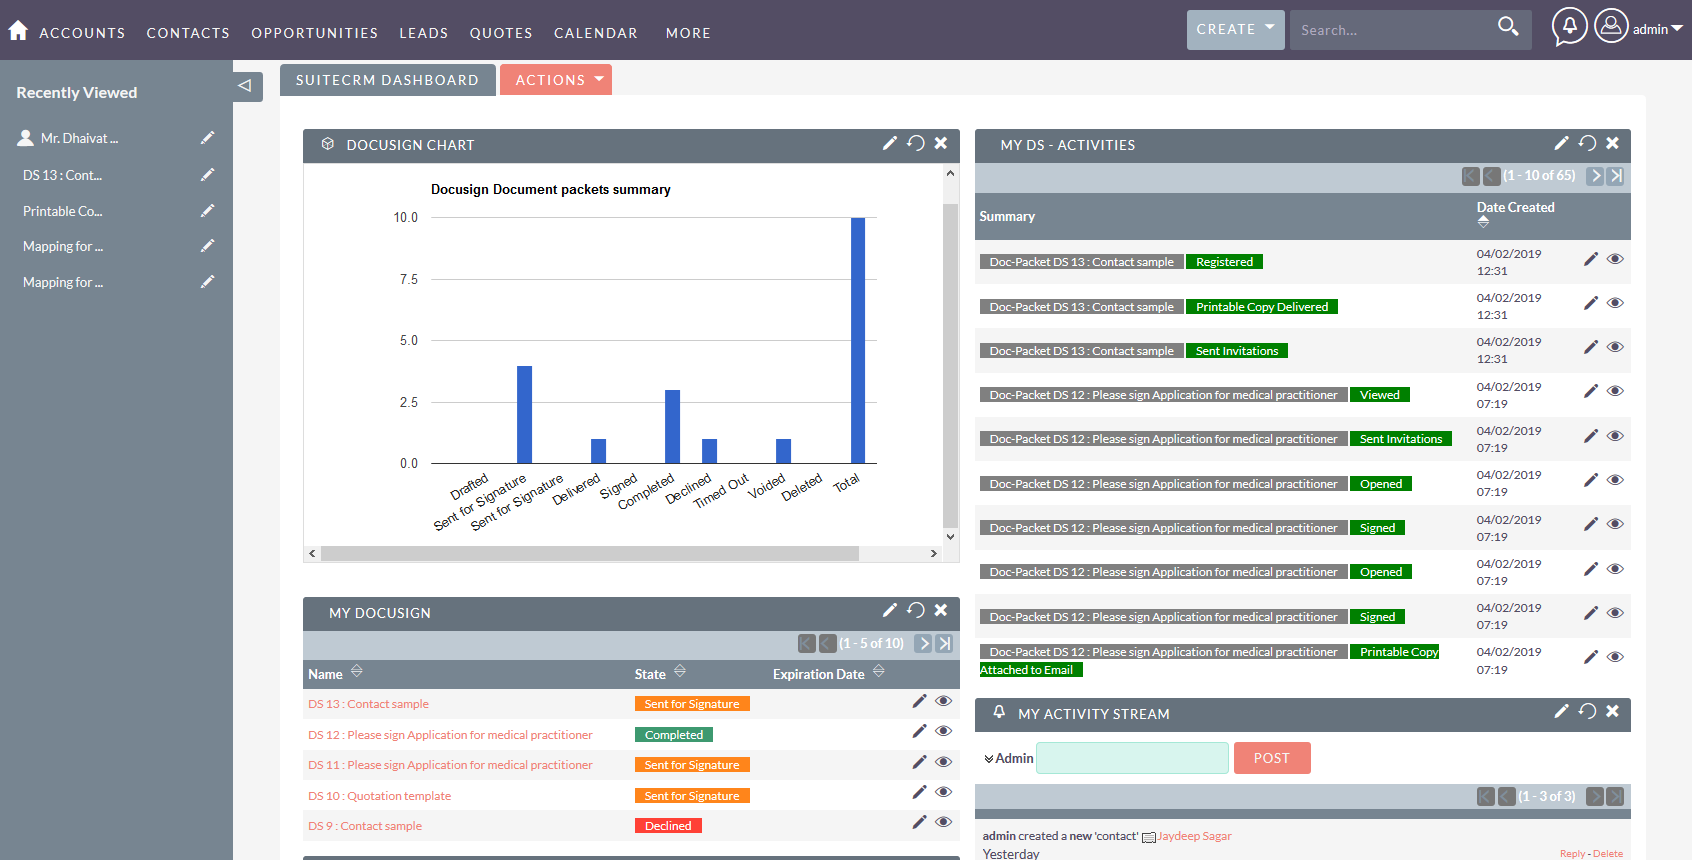View the DS 9 Declined packet row
1692x860 pixels.
pyautogui.click(x=943, y=822)
